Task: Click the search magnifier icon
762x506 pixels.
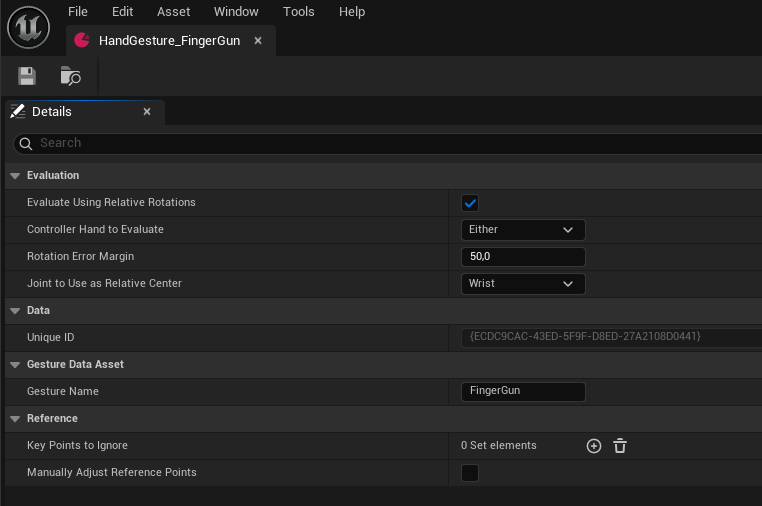Action: coord(26,143)
